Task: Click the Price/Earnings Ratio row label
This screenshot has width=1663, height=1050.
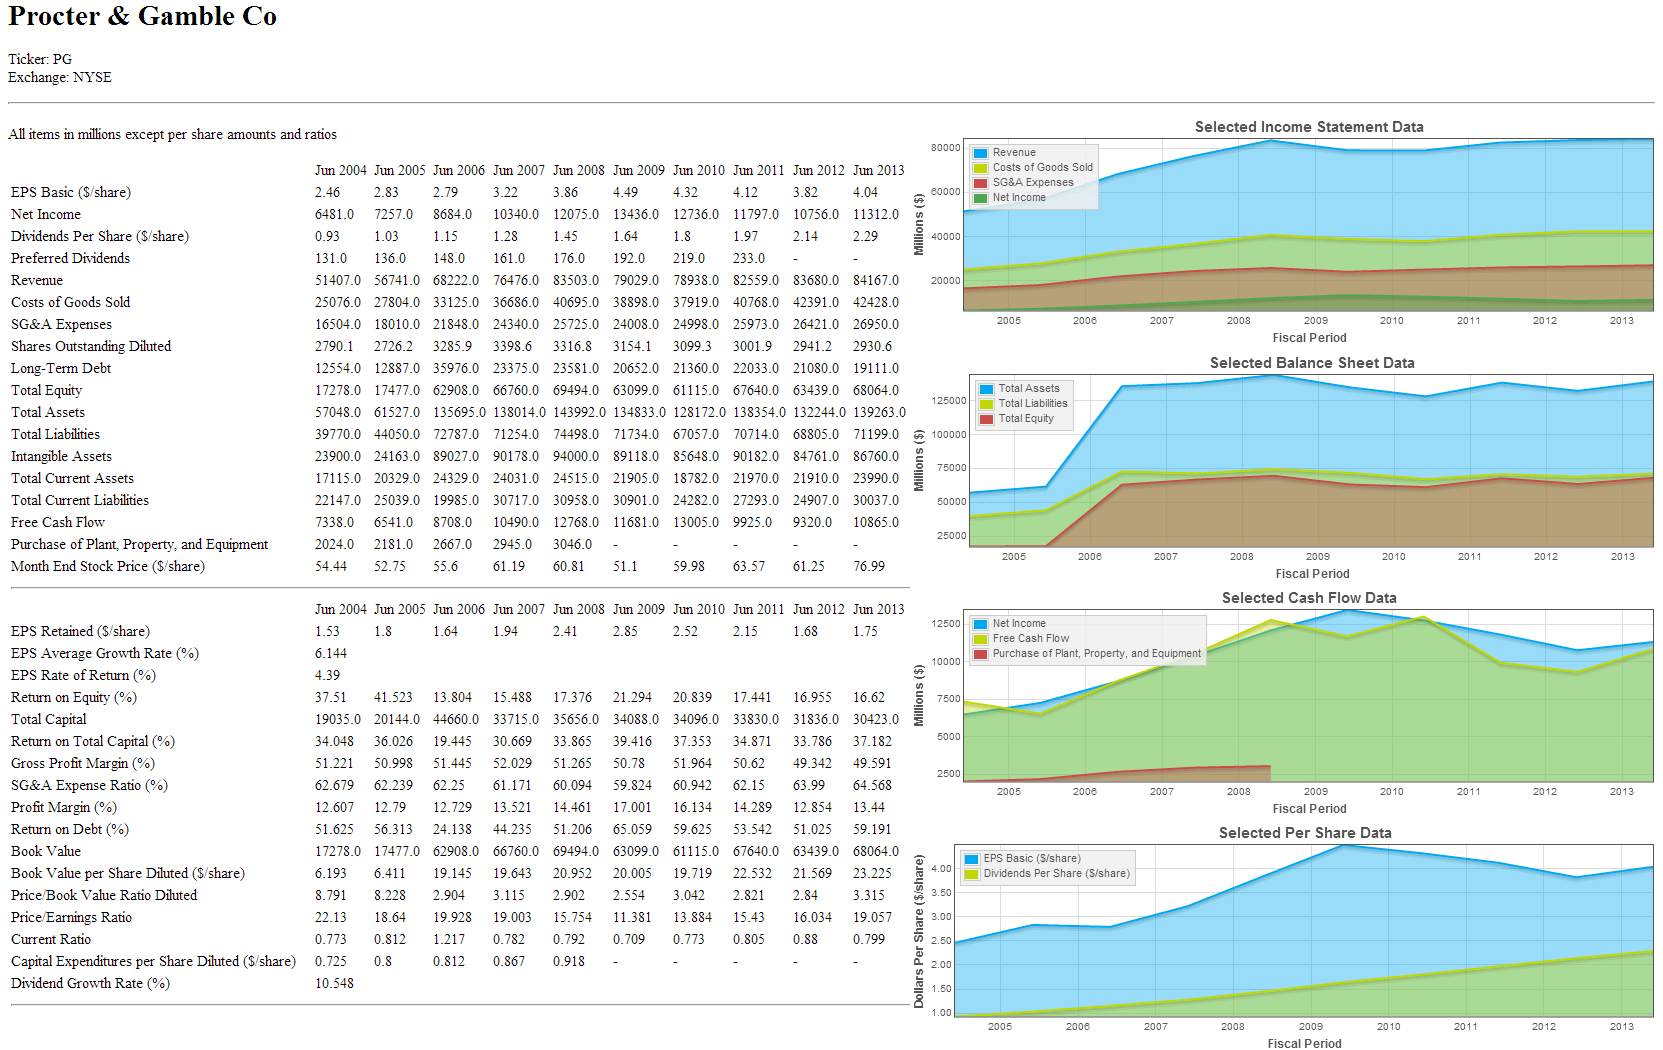Action: coord(71,917)
